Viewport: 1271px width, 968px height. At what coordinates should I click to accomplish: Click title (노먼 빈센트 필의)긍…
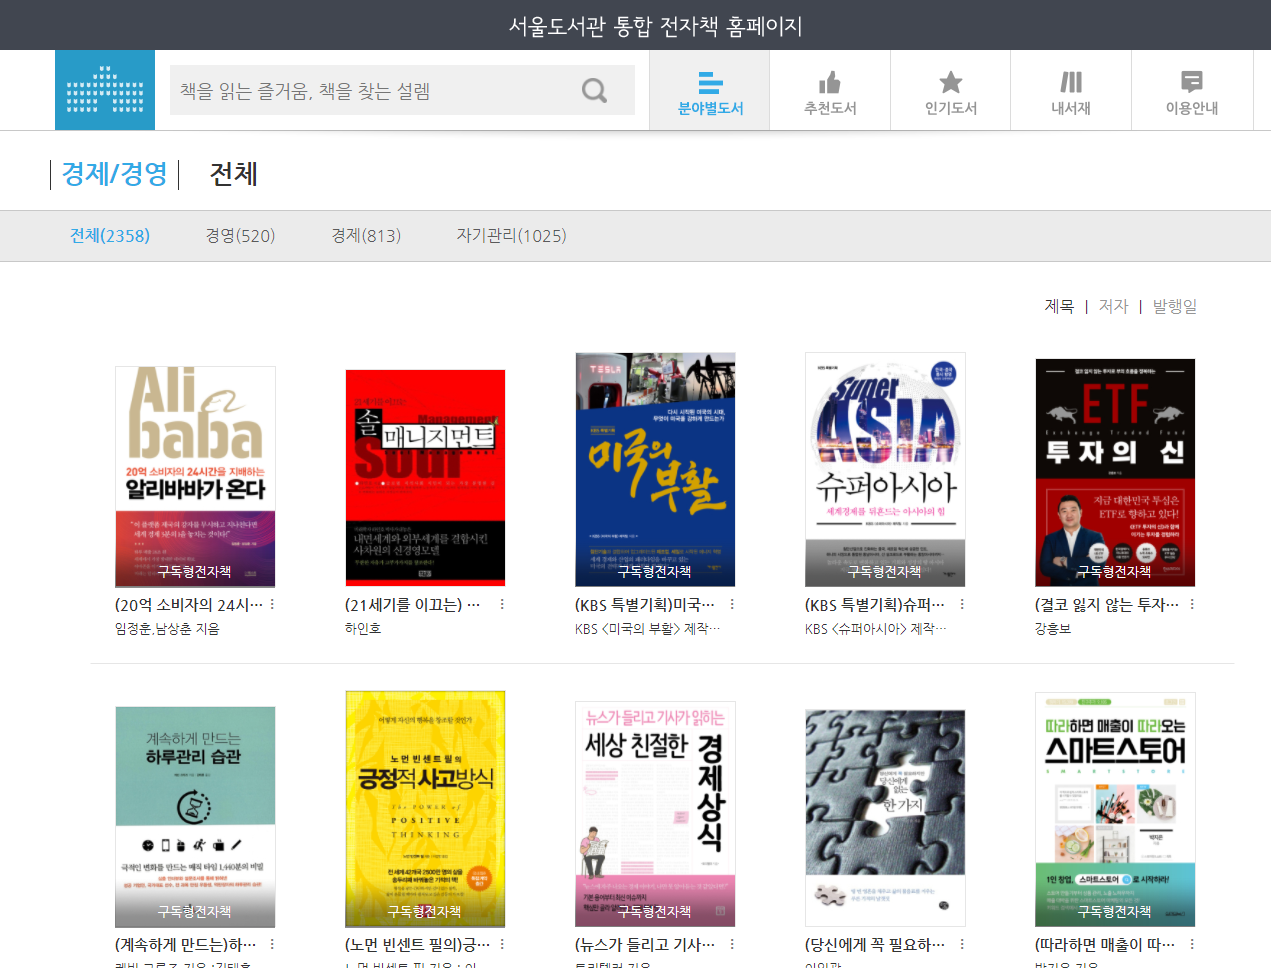pyautogui.click(x=418, y=945)
